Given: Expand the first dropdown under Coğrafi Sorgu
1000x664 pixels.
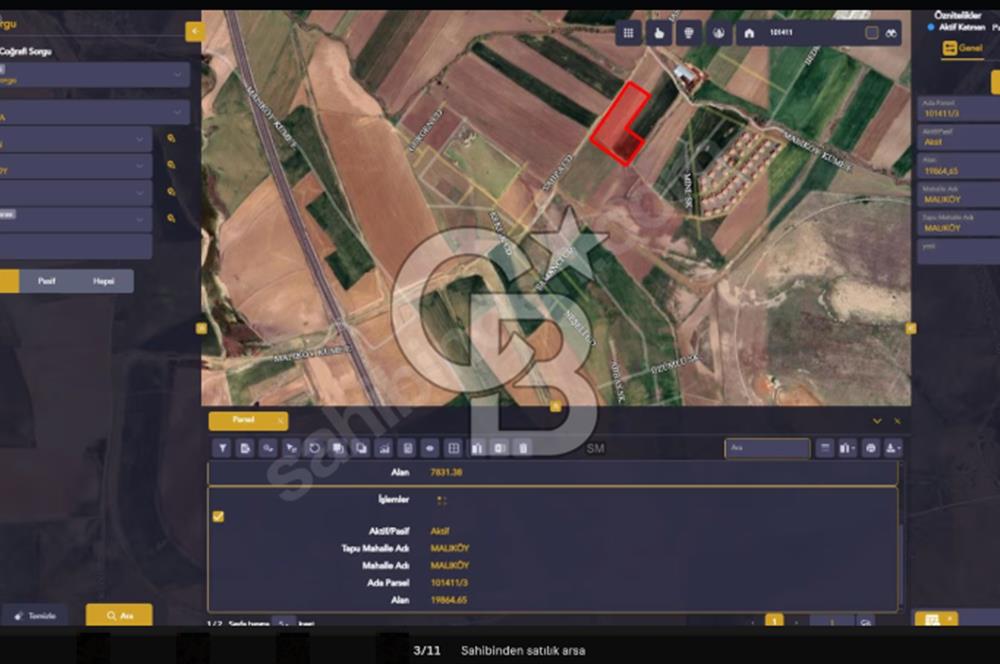Looking at the screenshot, I should pos(94,75).
